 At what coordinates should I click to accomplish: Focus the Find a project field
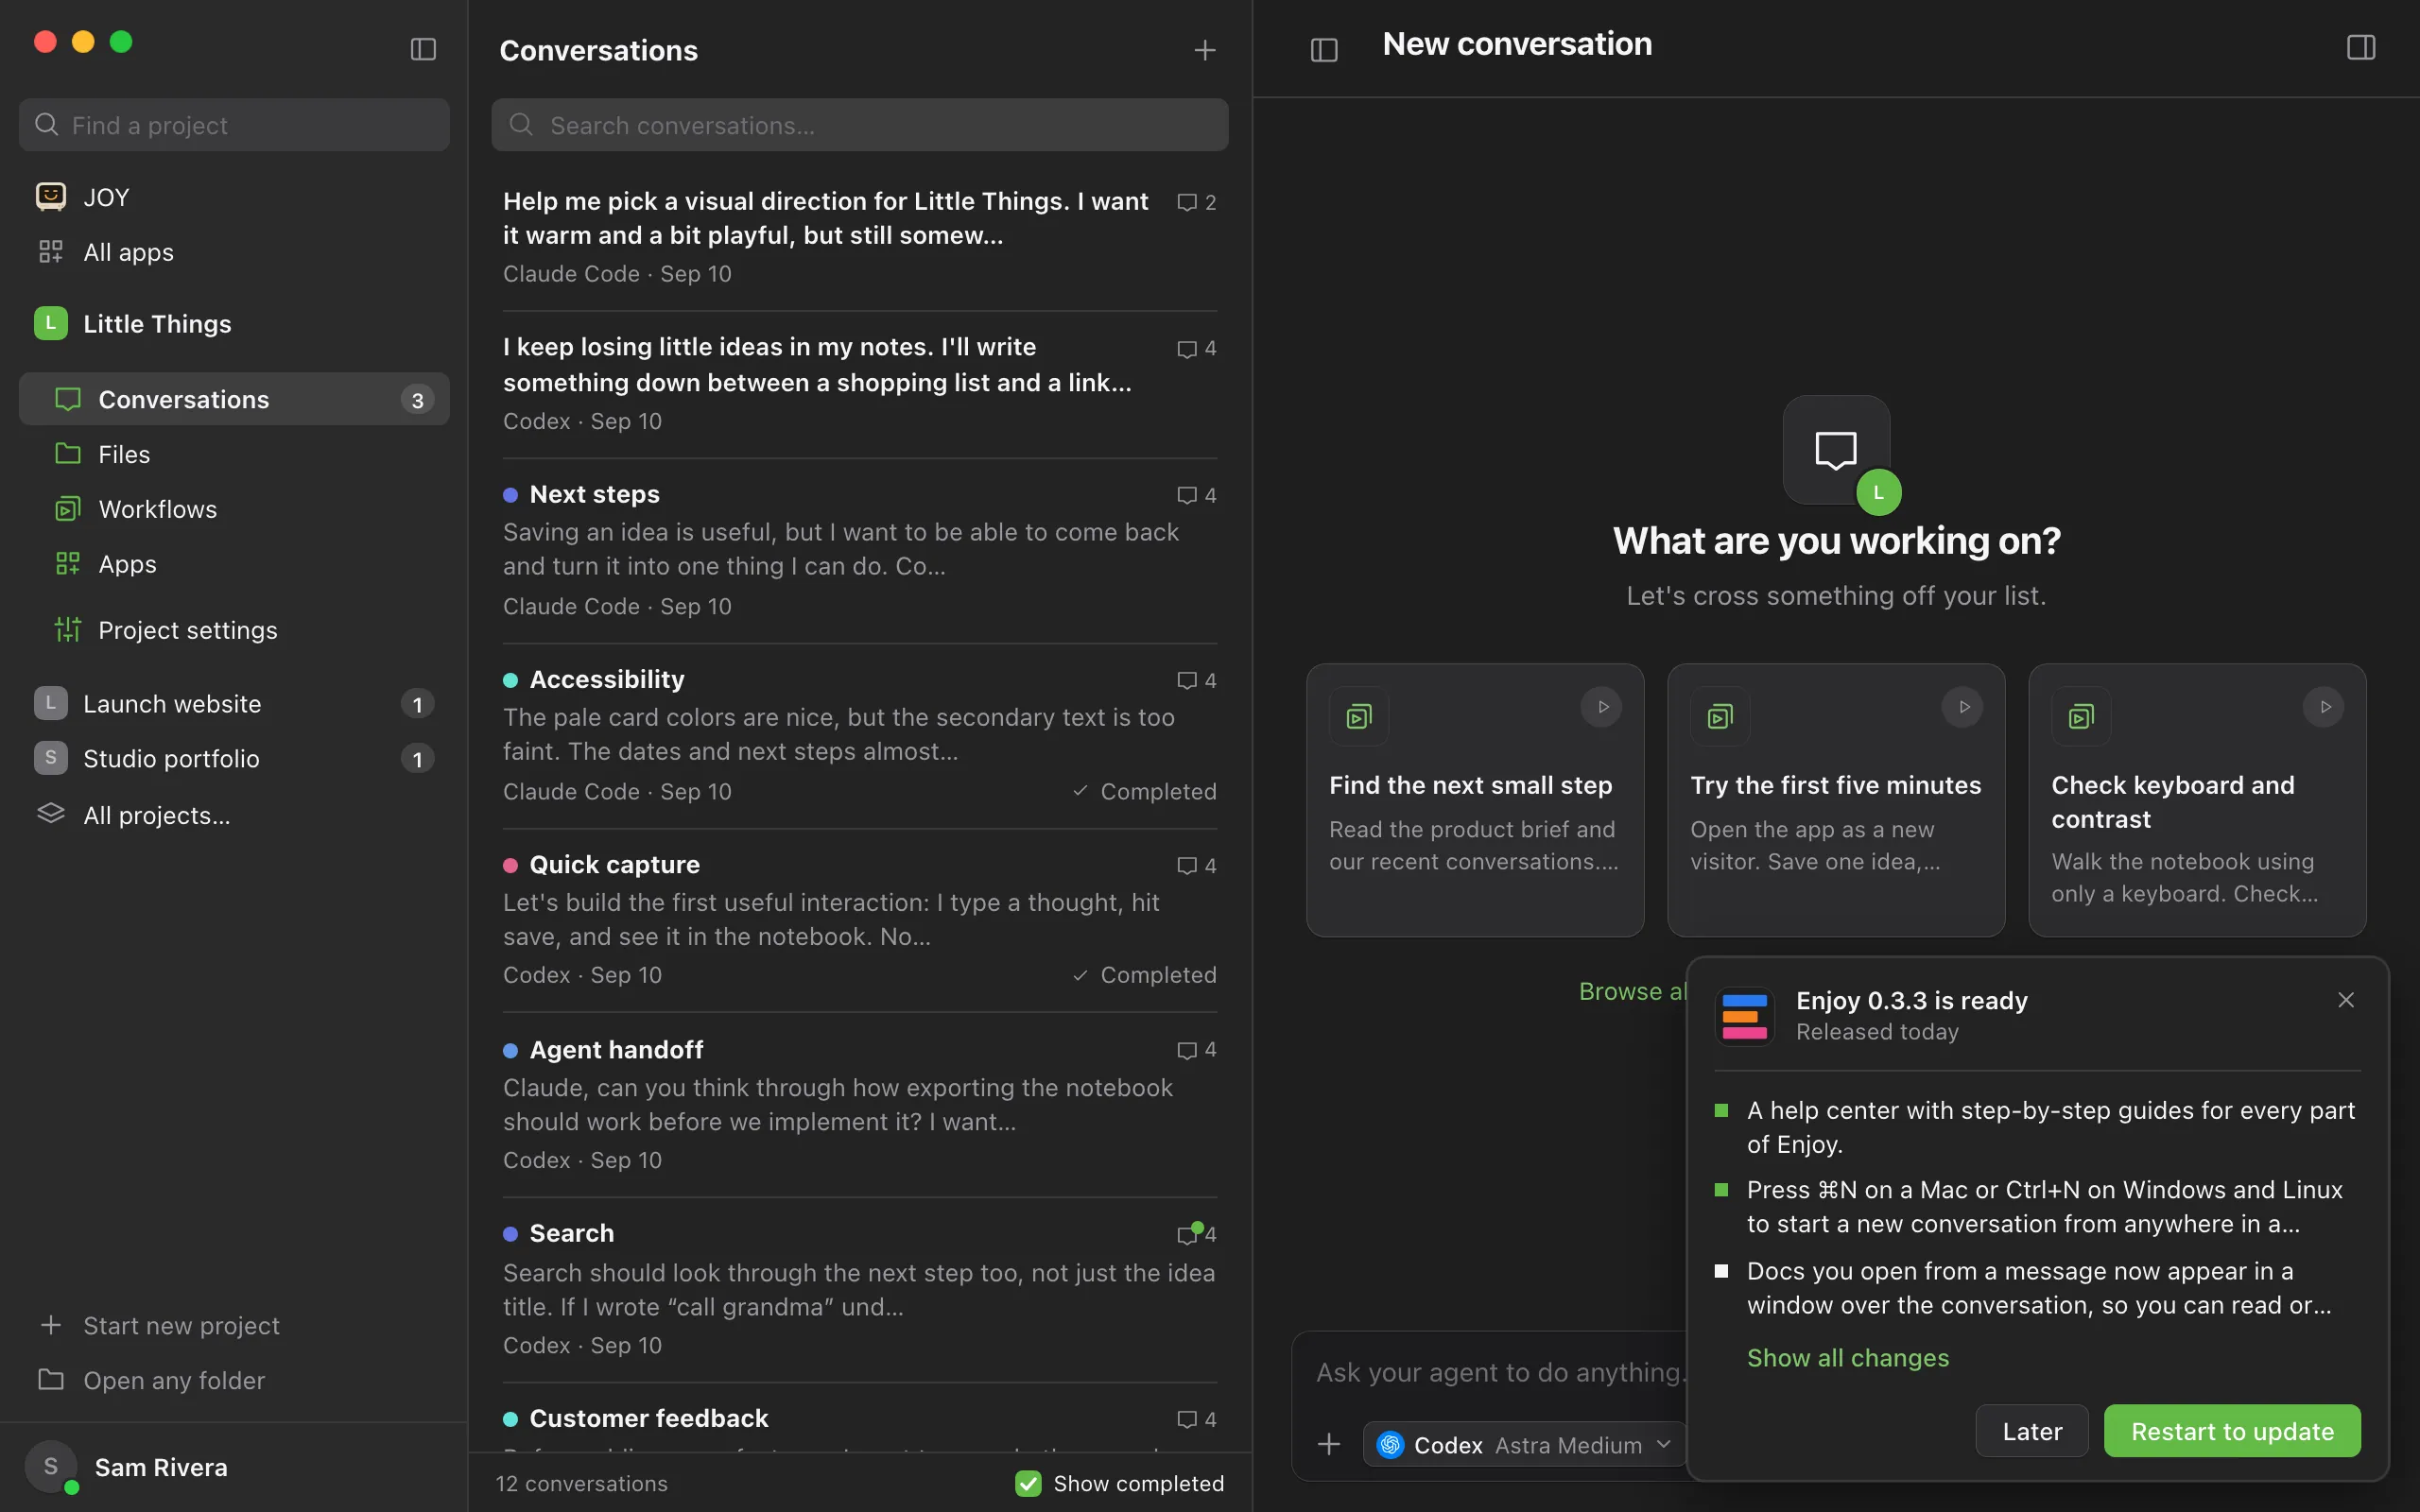(234, 125)
